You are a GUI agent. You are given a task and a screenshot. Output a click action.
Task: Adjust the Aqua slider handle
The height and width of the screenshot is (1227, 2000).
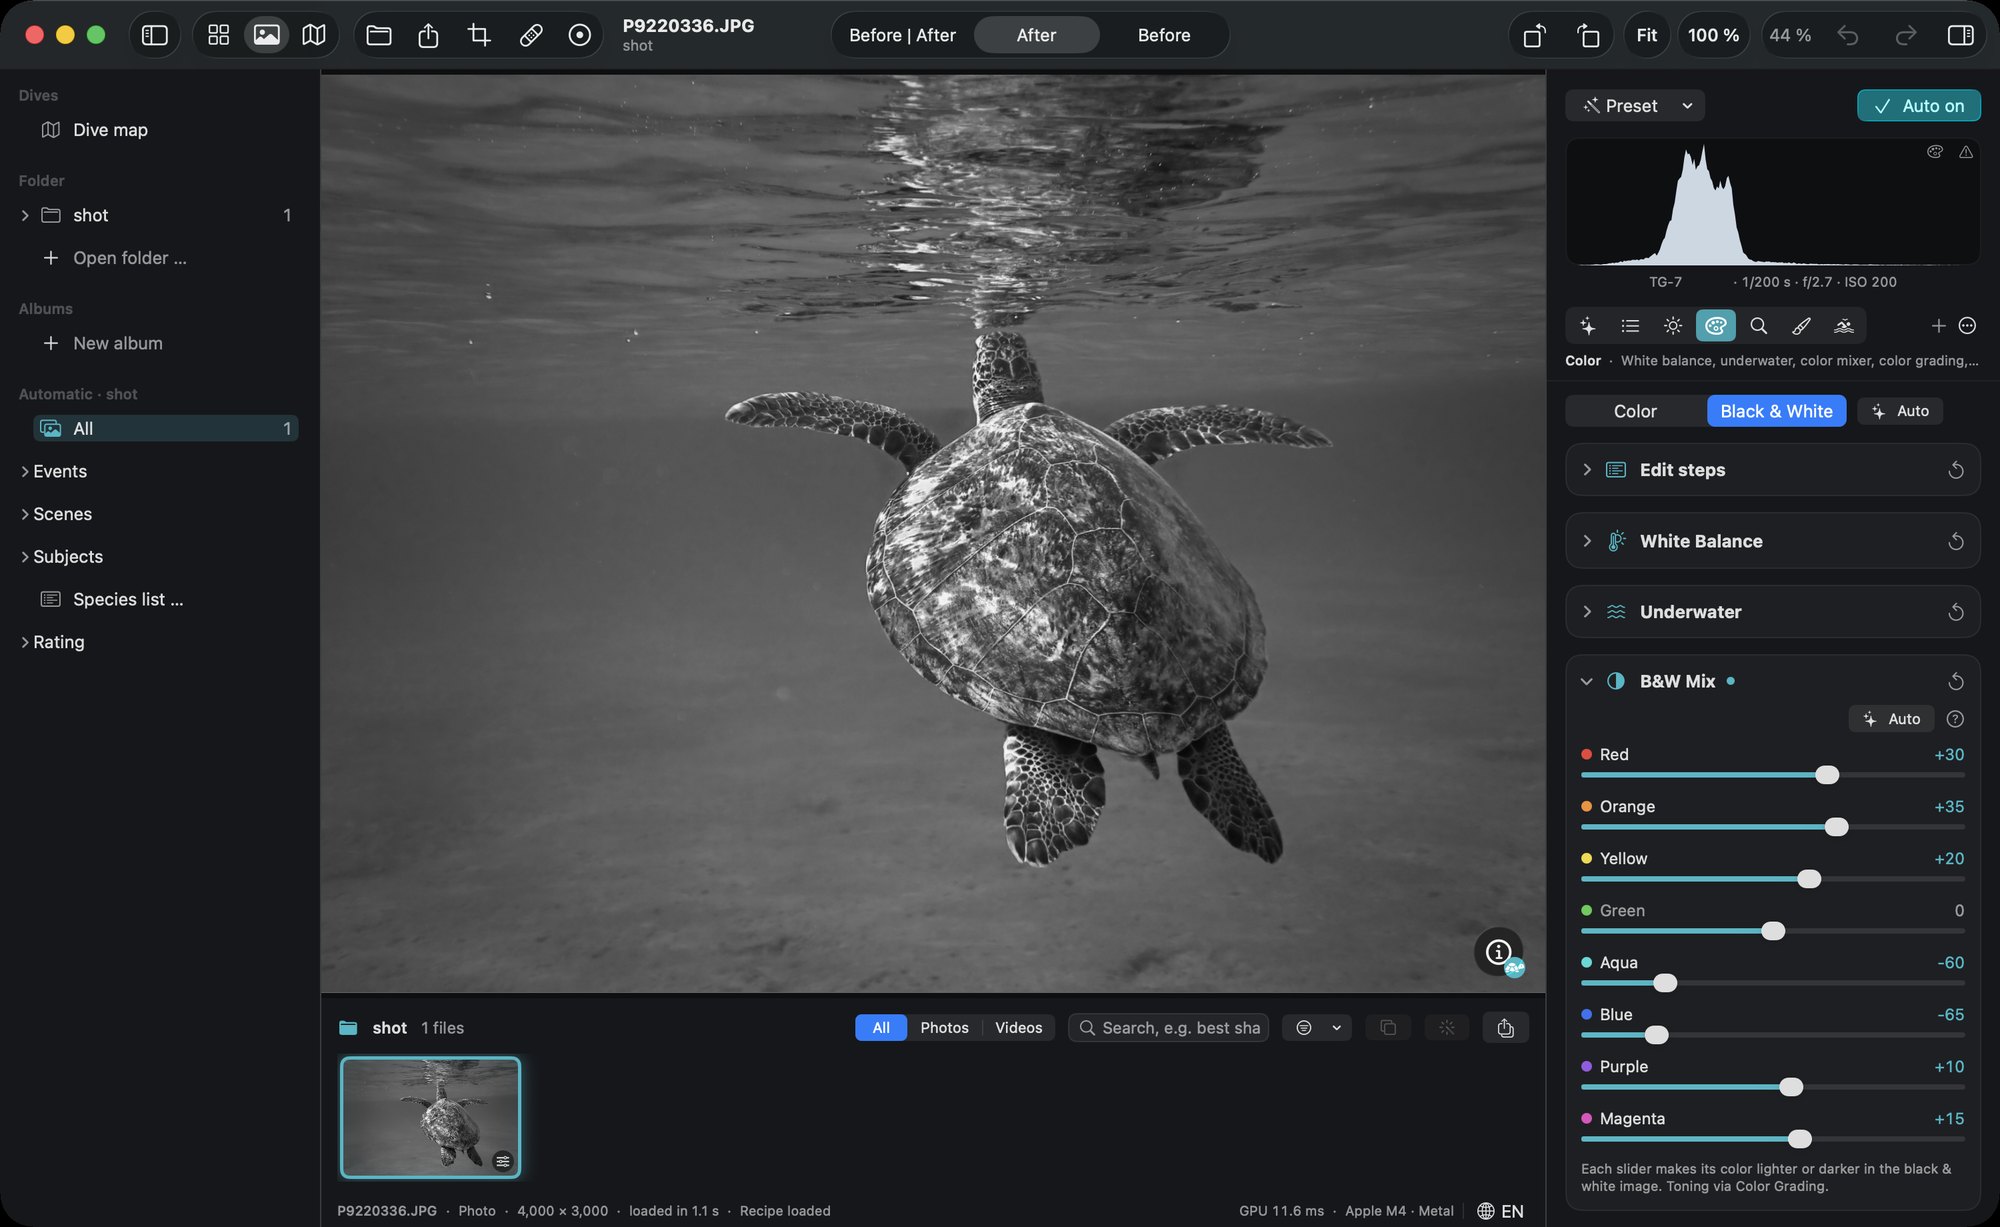pos(1665,983)
